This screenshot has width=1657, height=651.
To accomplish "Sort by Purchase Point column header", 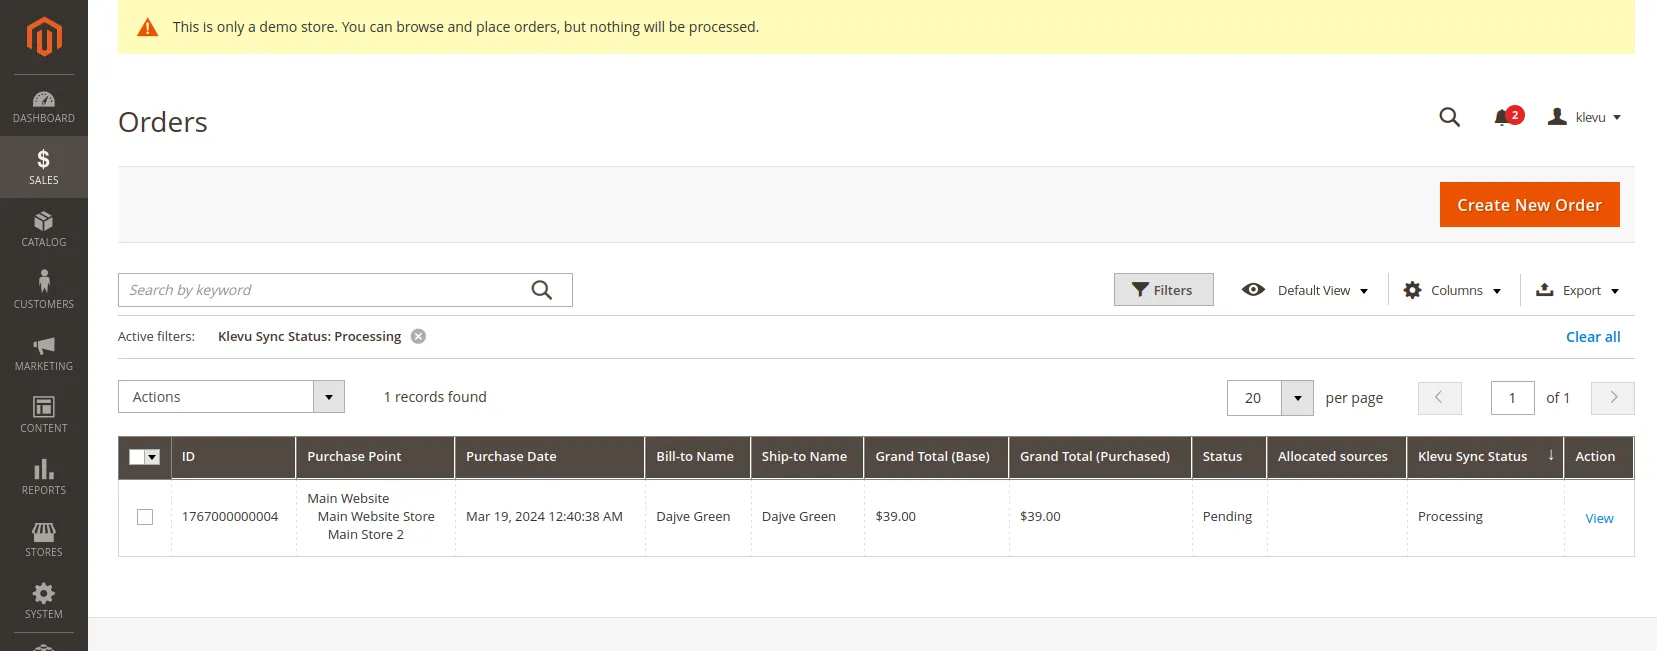I will click(375, 457).
